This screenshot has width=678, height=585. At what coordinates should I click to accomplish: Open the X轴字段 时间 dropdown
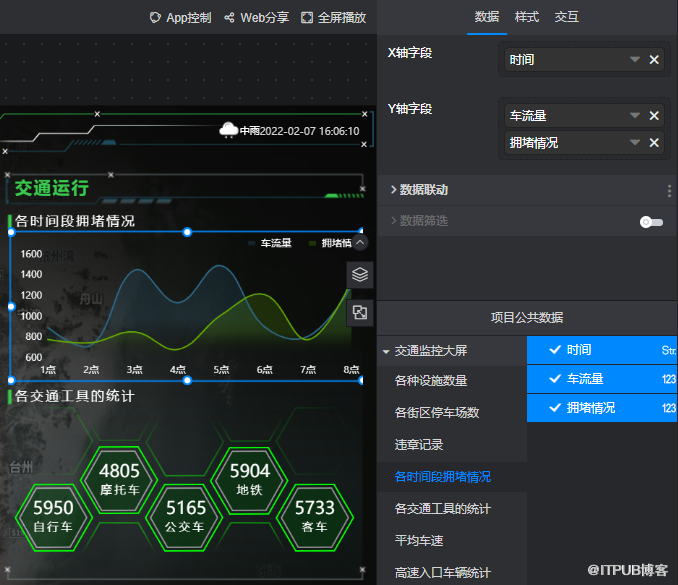634,60
